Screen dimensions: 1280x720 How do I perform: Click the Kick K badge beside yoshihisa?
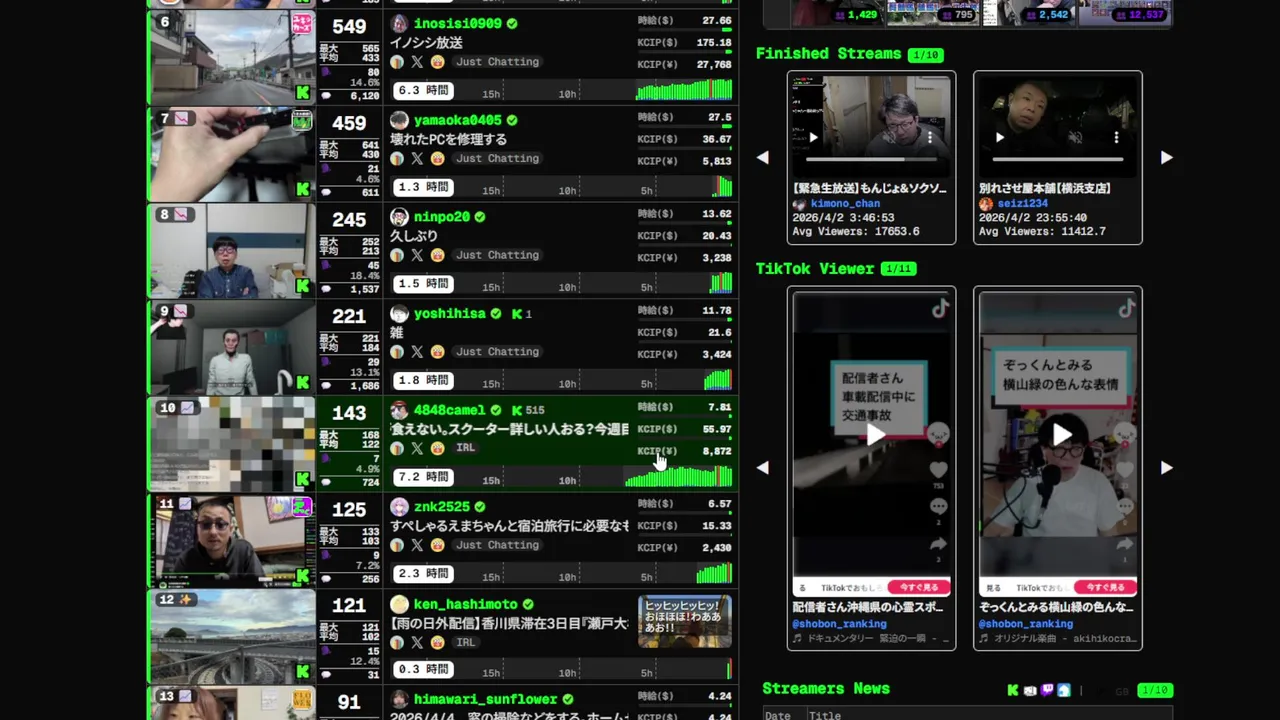coord(517,314)
